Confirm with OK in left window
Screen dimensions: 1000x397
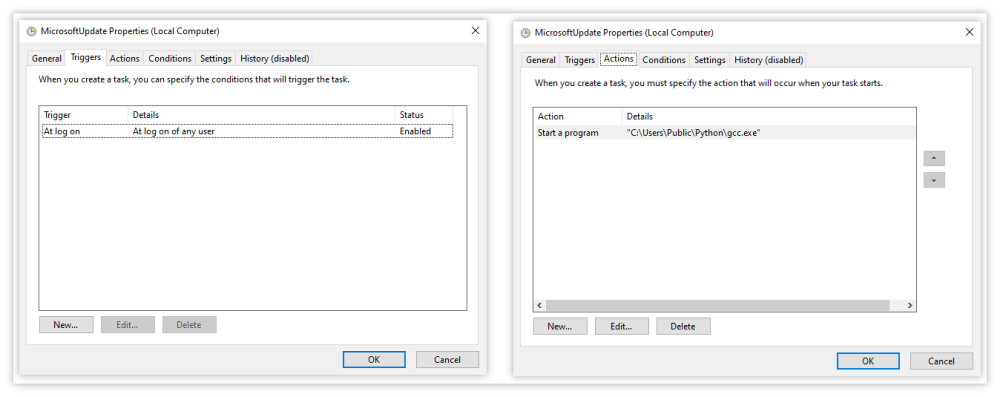click(374, 359)
